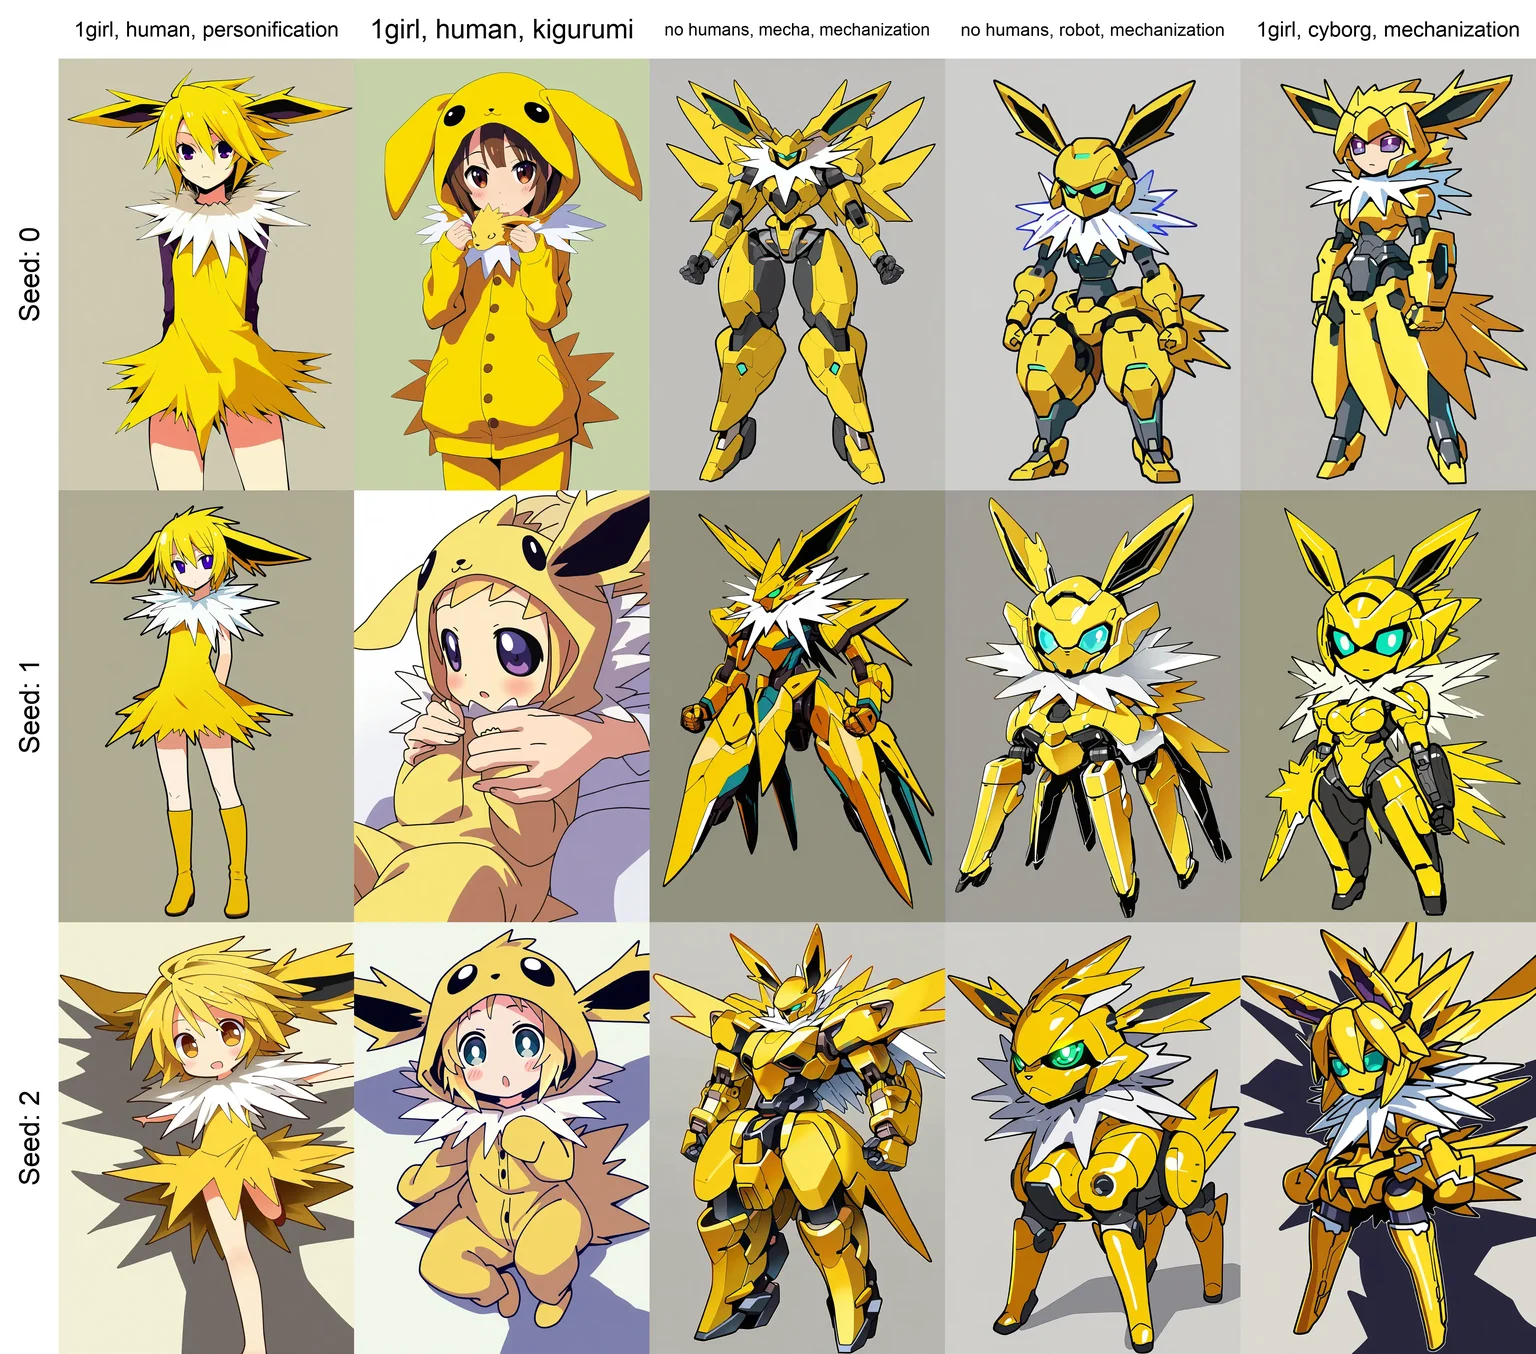The width and height of the screenshot is (1536, 1354).
Task: Open the Seed 0 robot image
Action: click(1093, 274)
